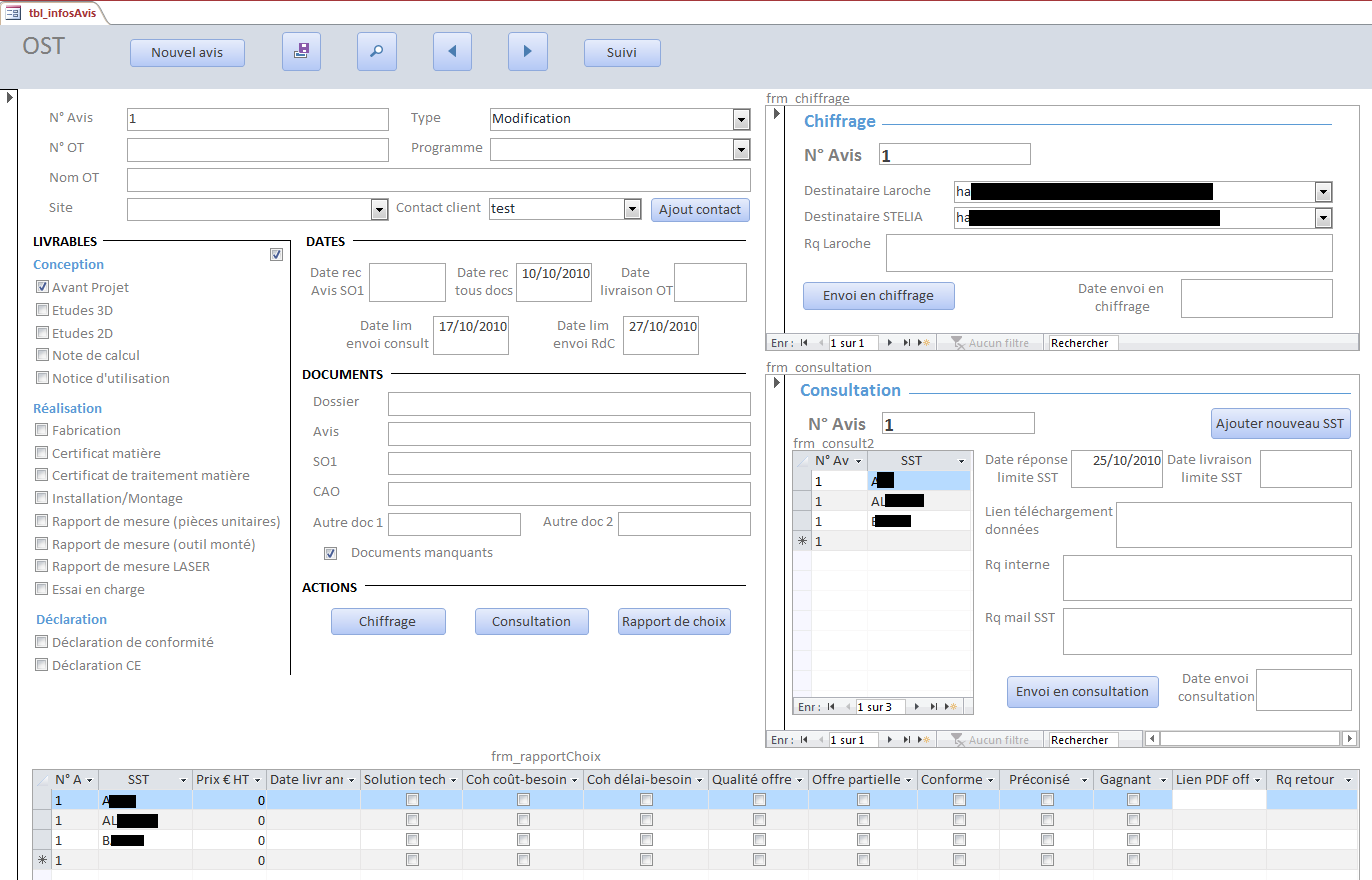Click the horizontal scrollbar in Consultation subform
Image resolution: width=1372 pixels, height=880 pixels.
click(1250, 739)
